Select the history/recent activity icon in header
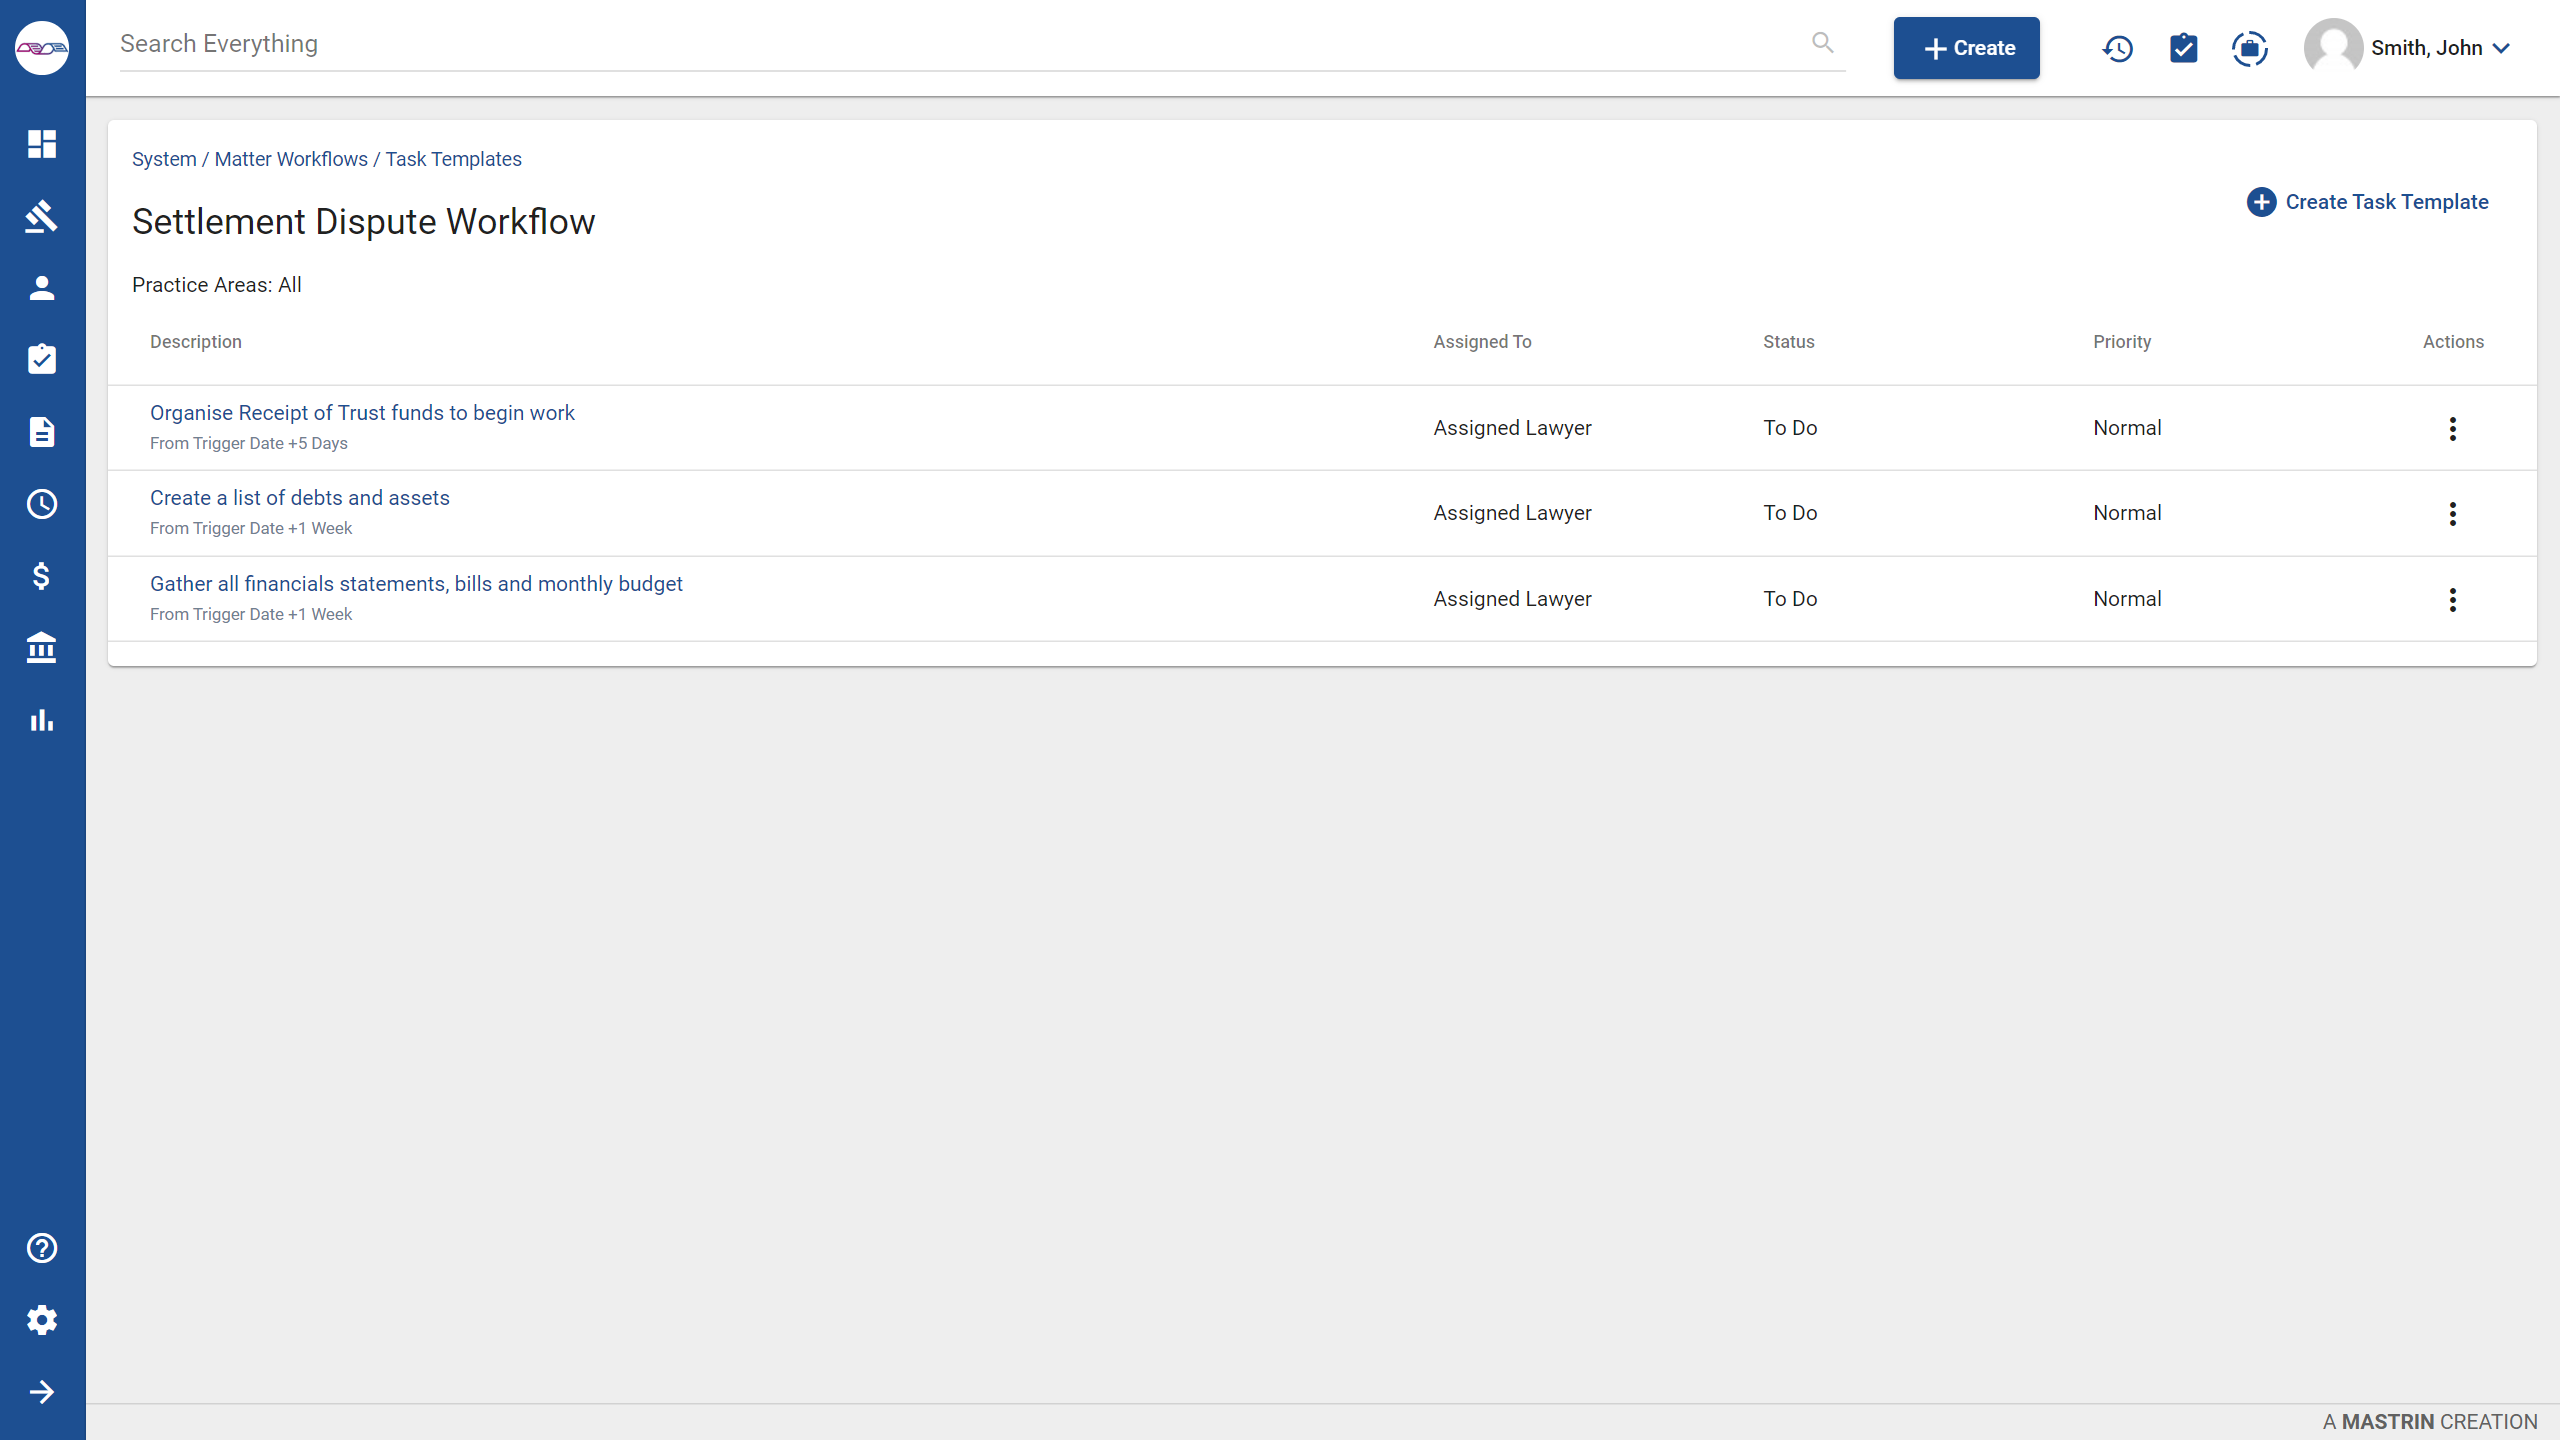 point(2117,47)
